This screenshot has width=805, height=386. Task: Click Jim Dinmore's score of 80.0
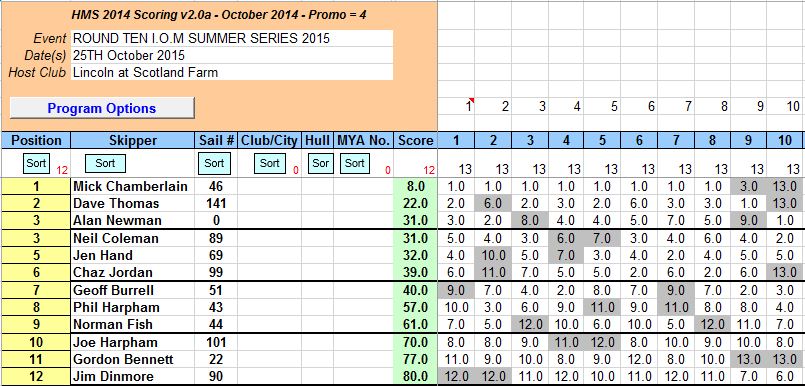tap(415, 376)
